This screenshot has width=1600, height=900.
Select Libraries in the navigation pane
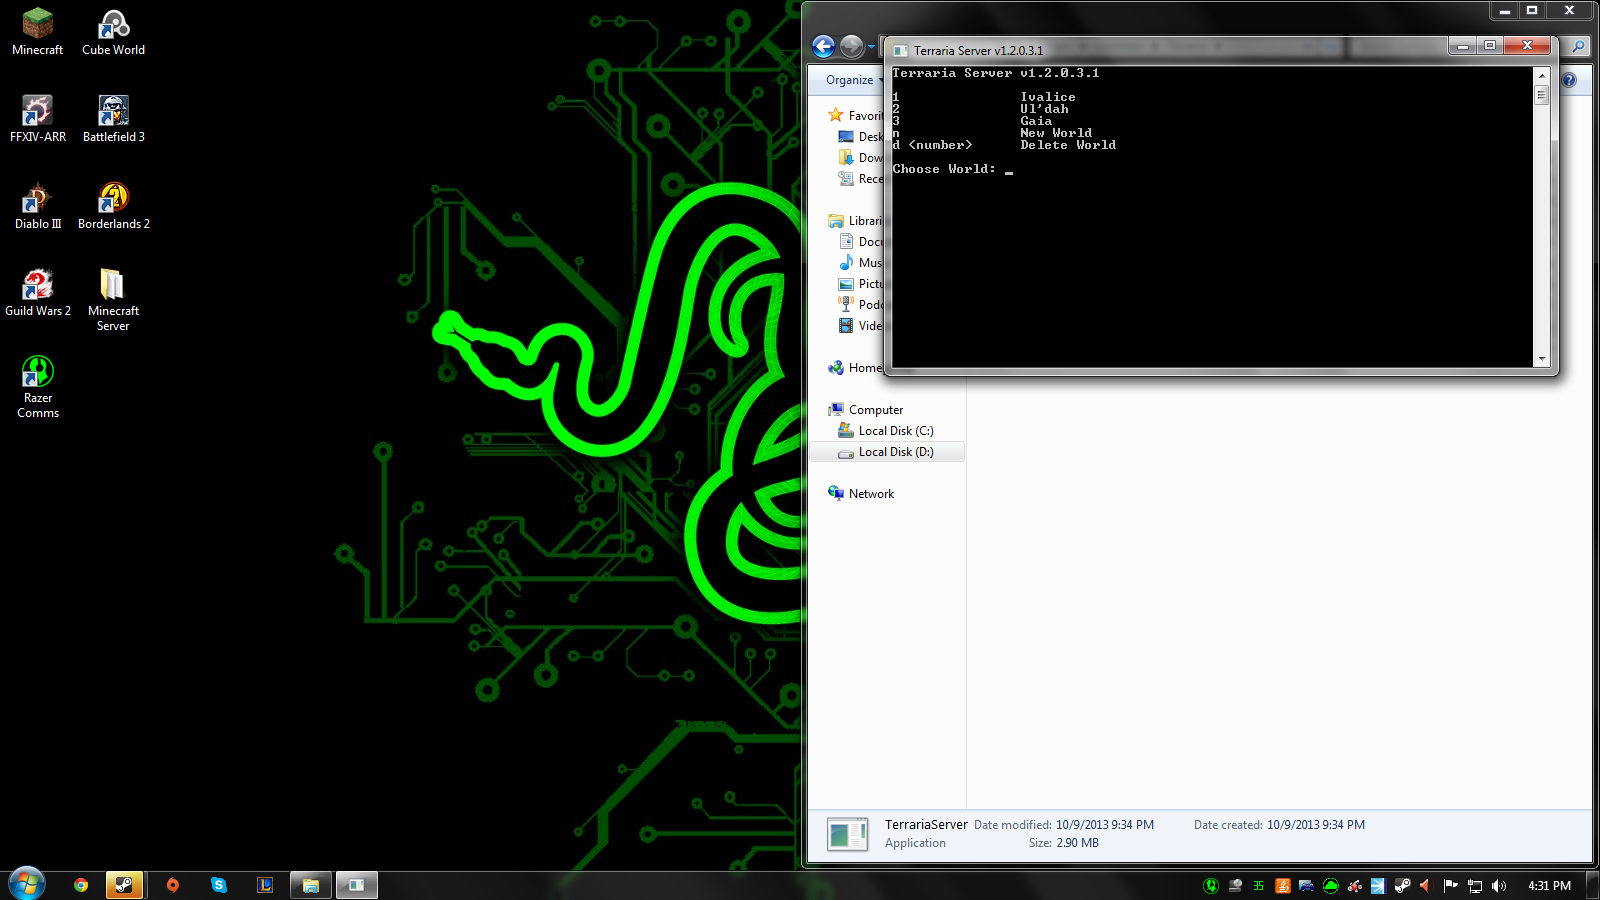855,221
